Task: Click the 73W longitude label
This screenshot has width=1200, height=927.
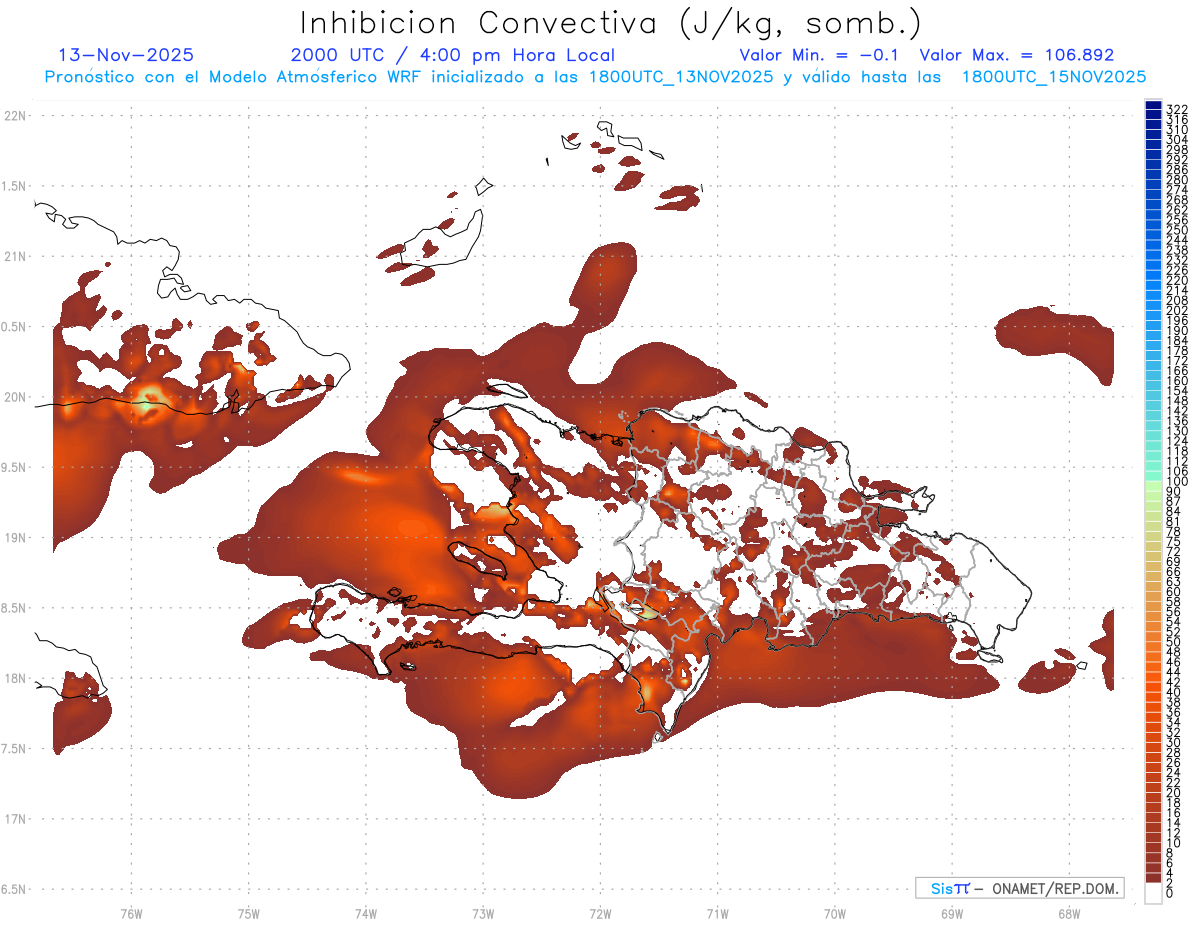Action: tap(483, 913)
